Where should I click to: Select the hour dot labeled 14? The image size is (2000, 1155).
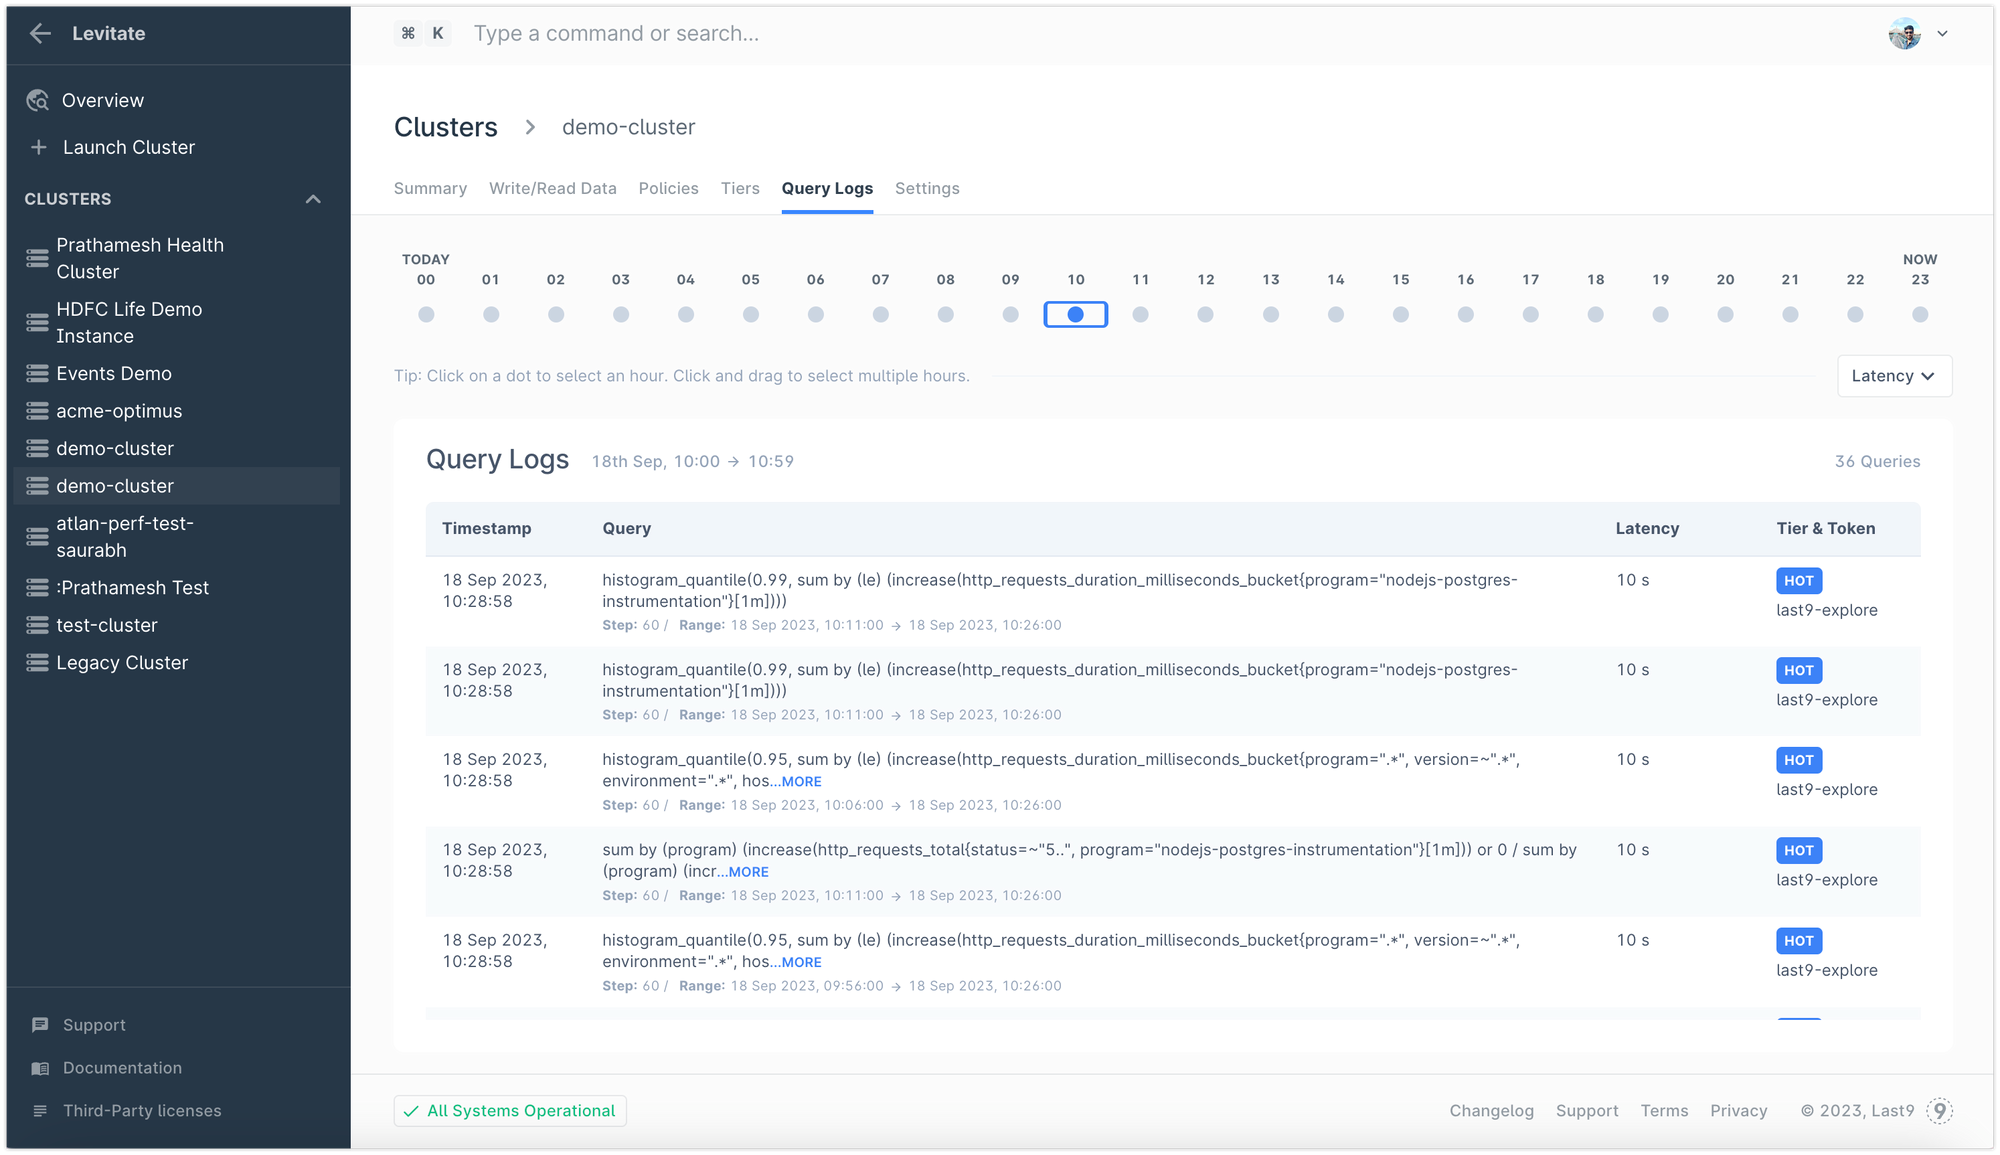tap(1335, 314)
